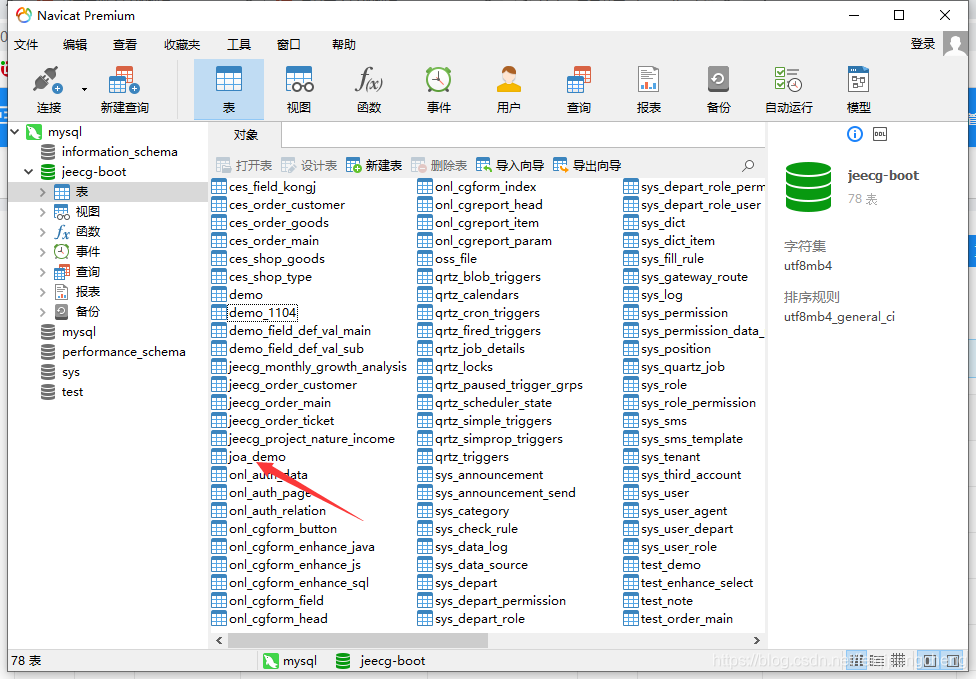
Task: Click the 导出向导 button
Action: coord(587,166)
